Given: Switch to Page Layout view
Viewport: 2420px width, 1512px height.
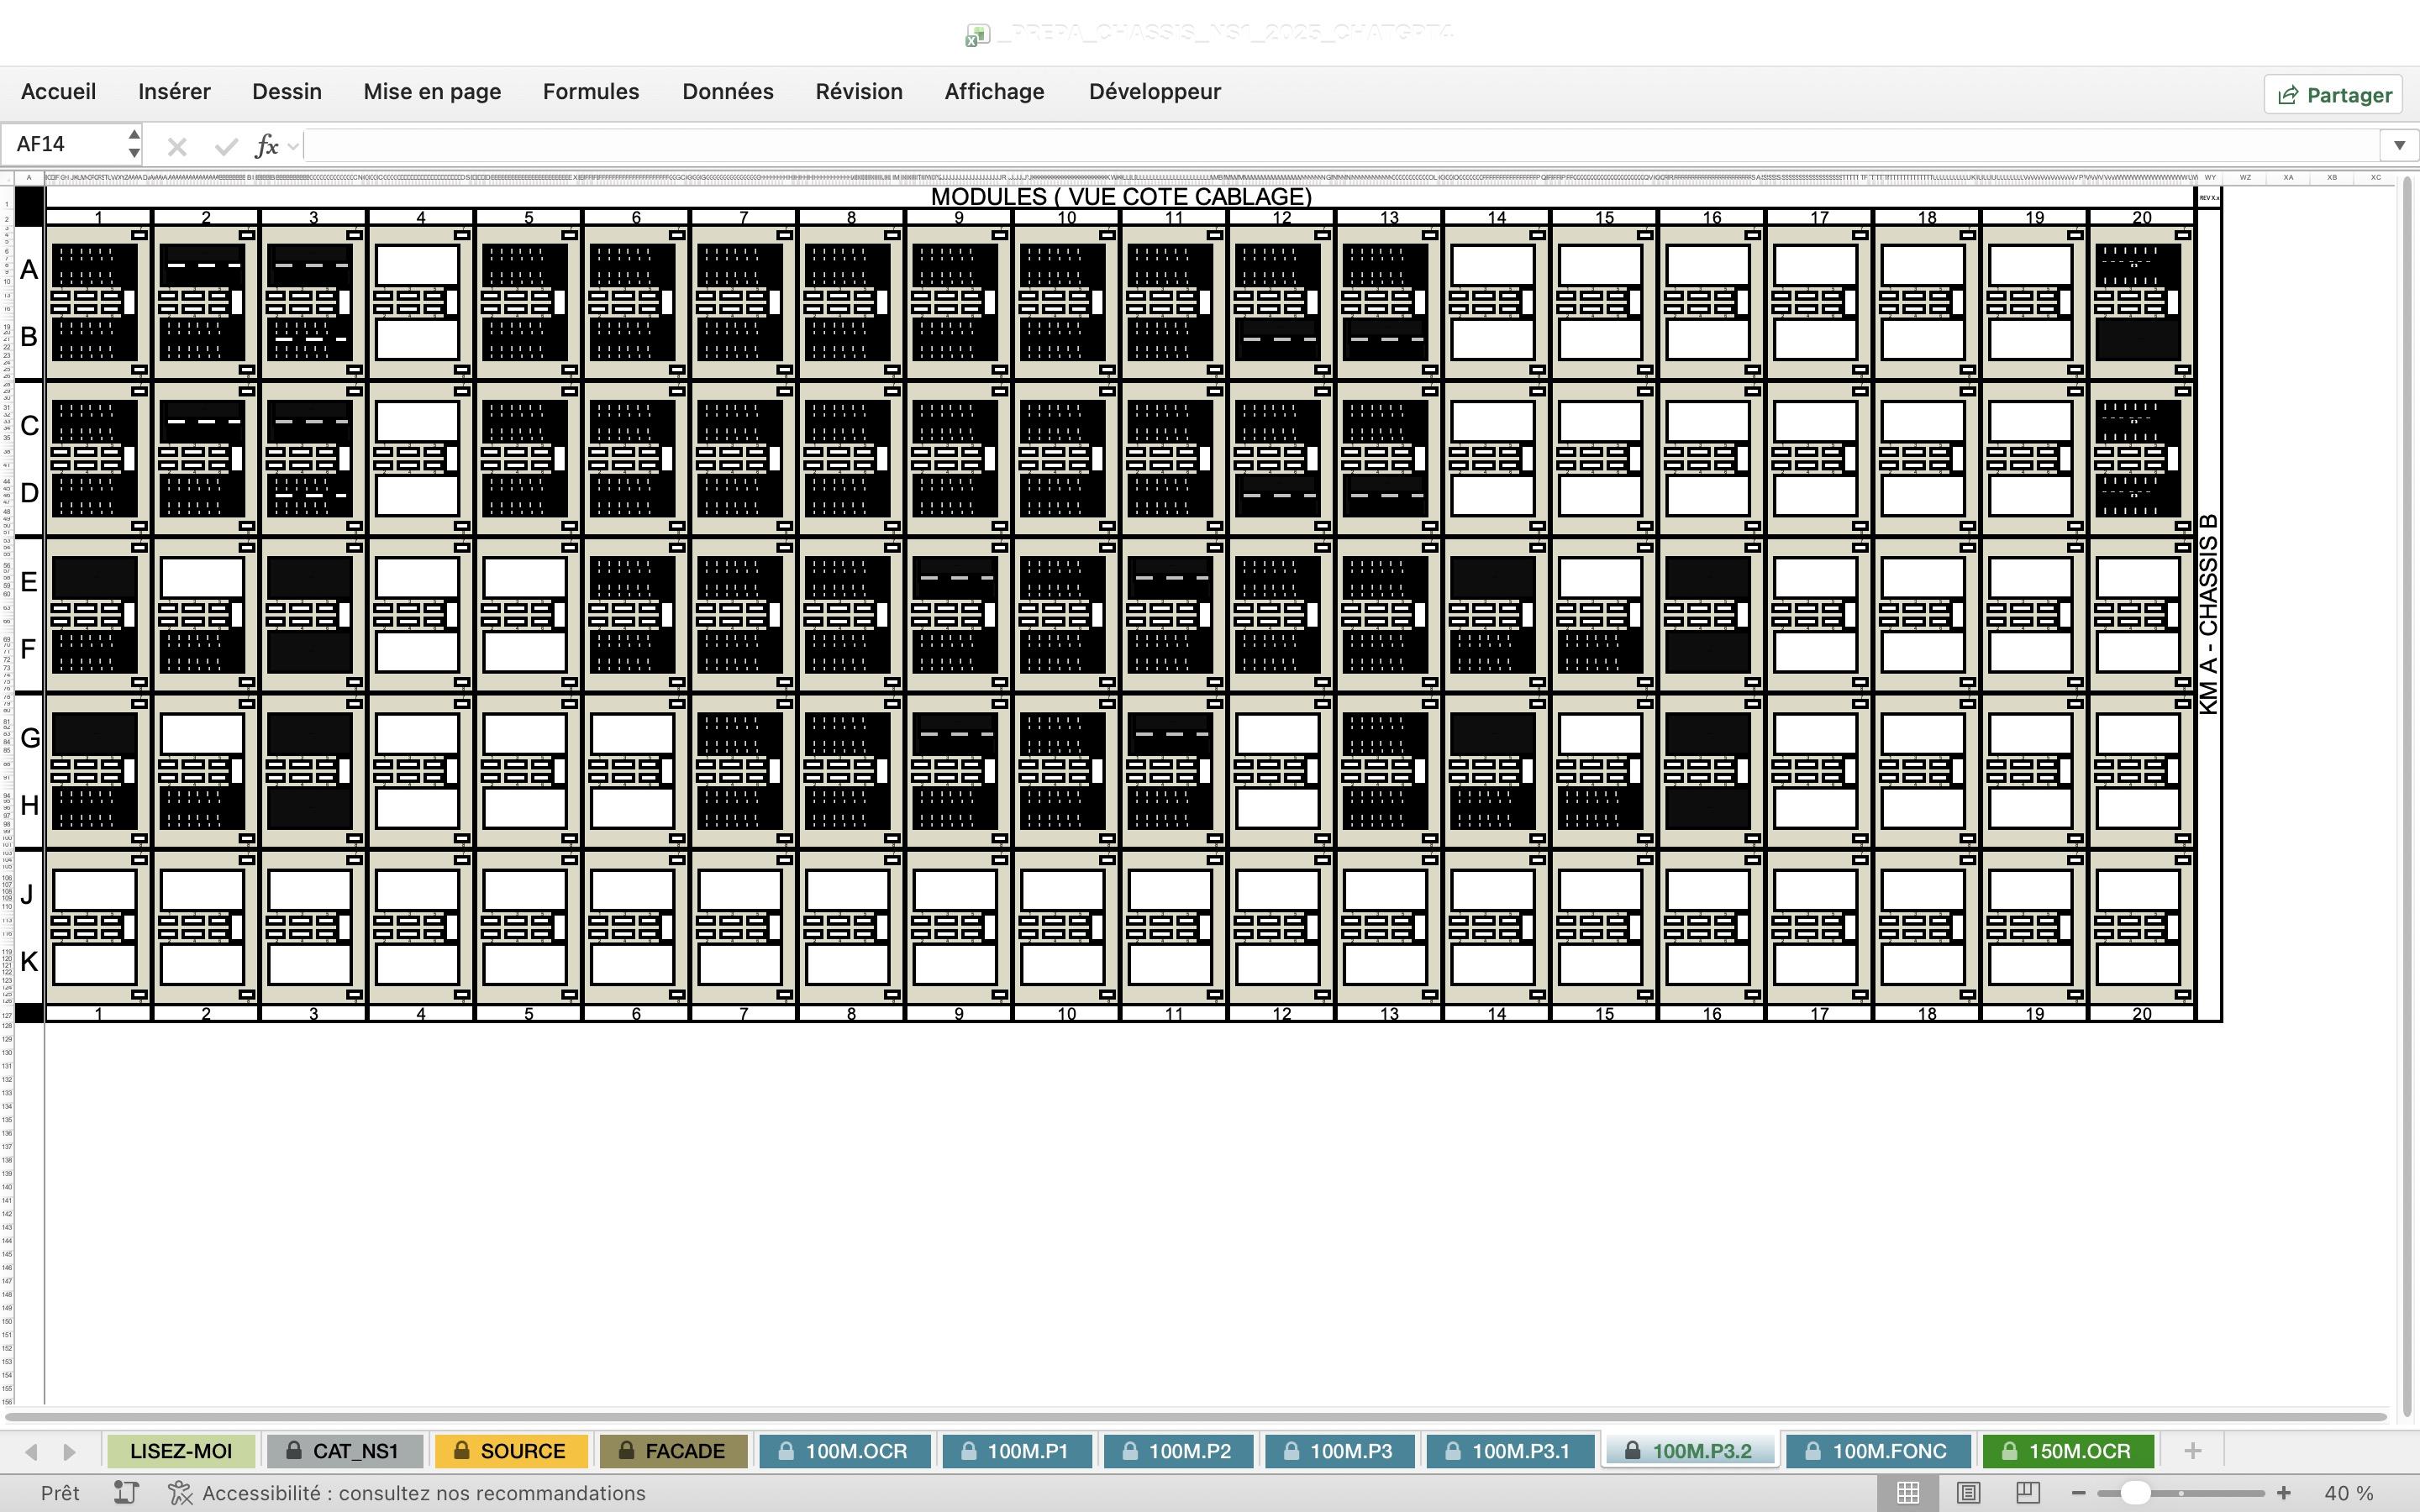Looking at the screenshot, I should [x=1968, y=1493].
